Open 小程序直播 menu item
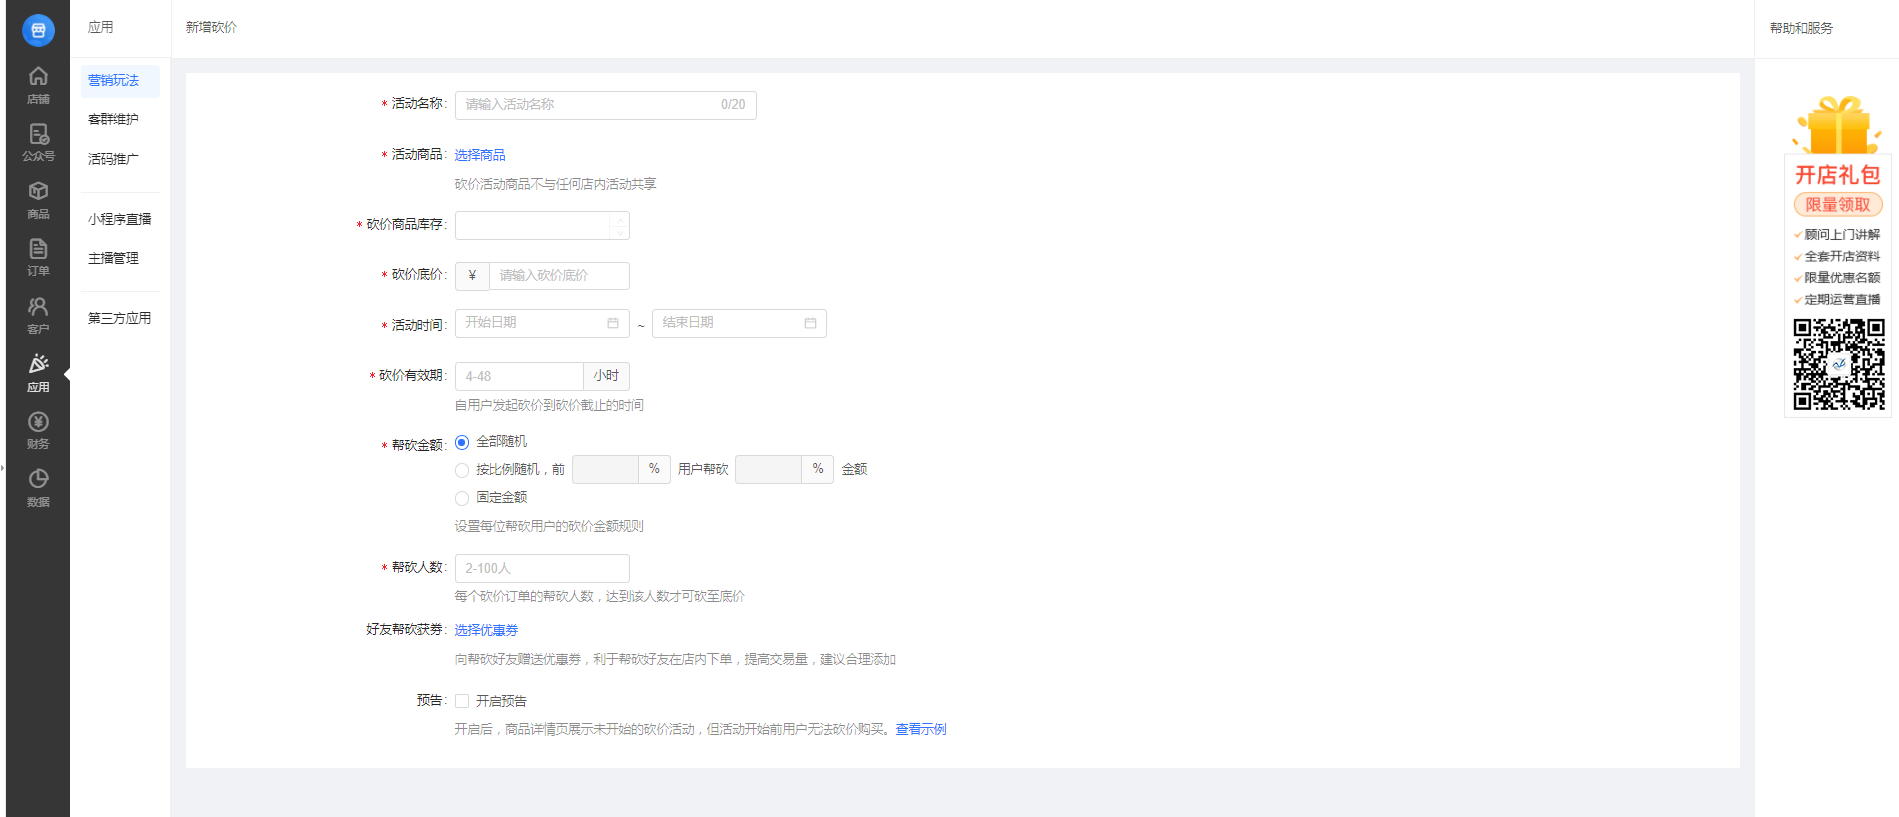Viewport: 1899px width, 817px height. tap(119, 219)
